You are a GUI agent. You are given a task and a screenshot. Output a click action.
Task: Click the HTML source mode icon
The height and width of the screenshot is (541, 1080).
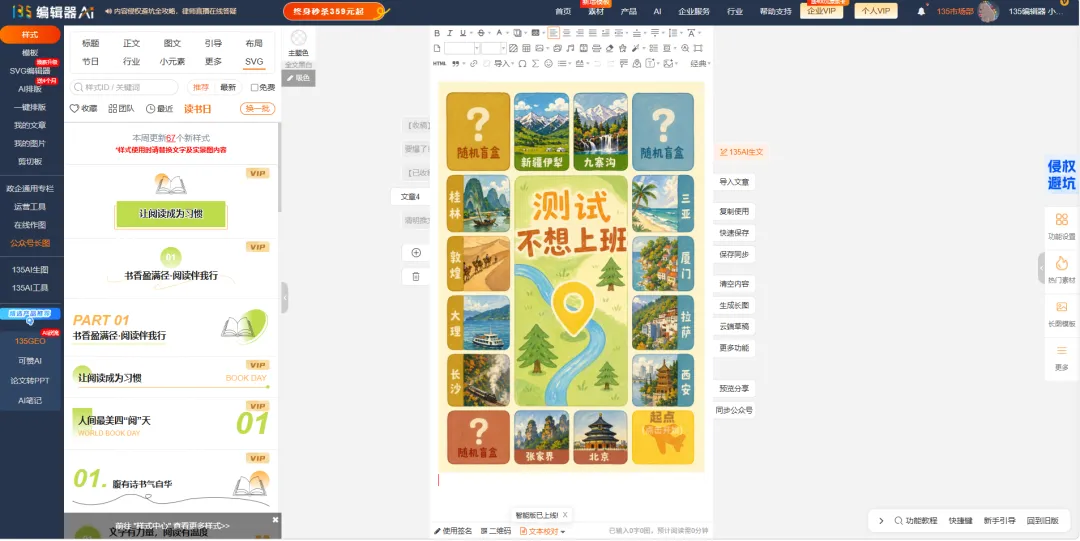[439, 63]
